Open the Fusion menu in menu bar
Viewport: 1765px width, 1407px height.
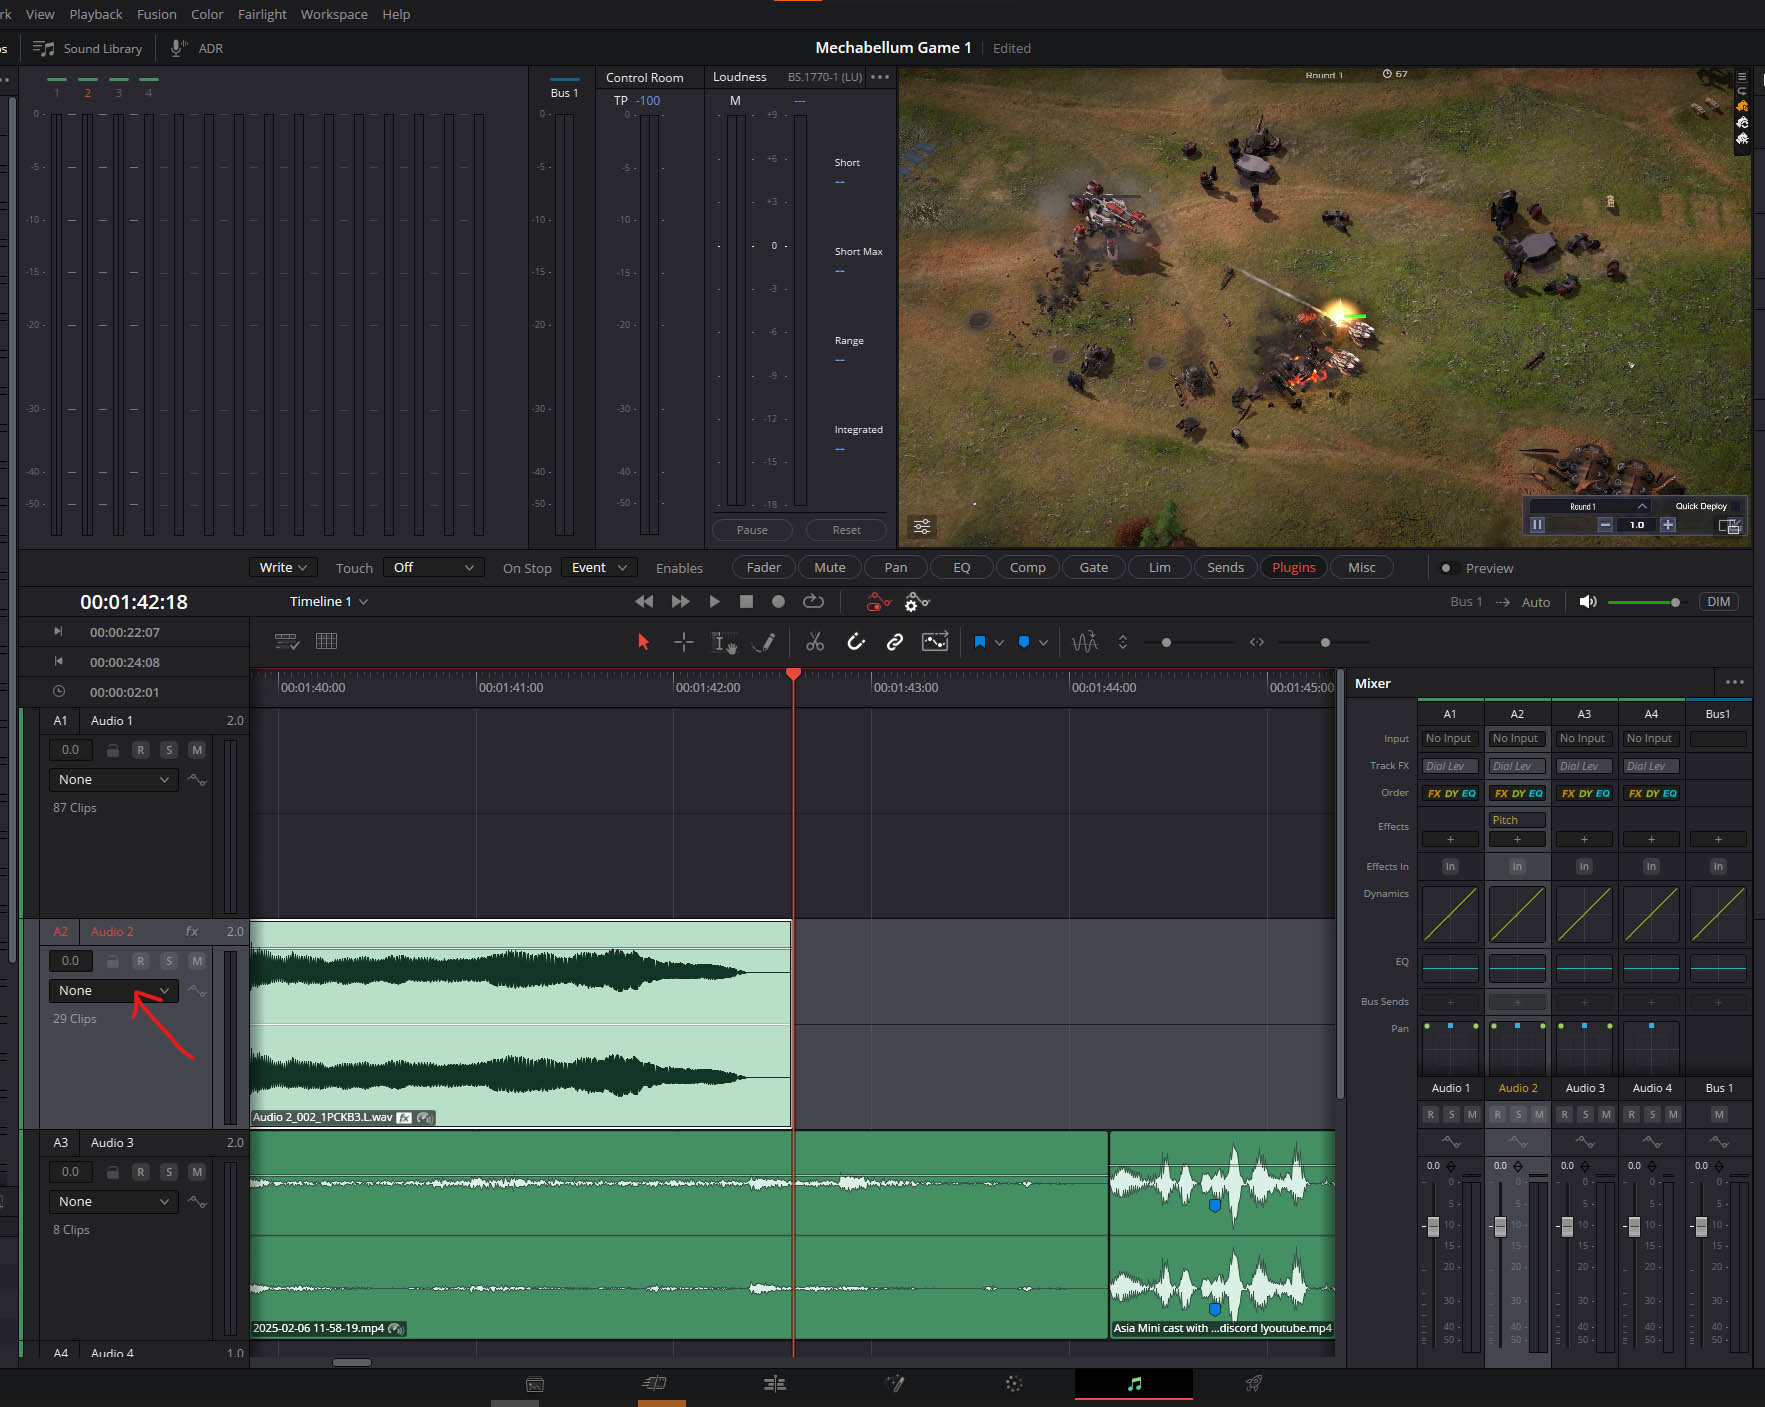tap(157, 14)
